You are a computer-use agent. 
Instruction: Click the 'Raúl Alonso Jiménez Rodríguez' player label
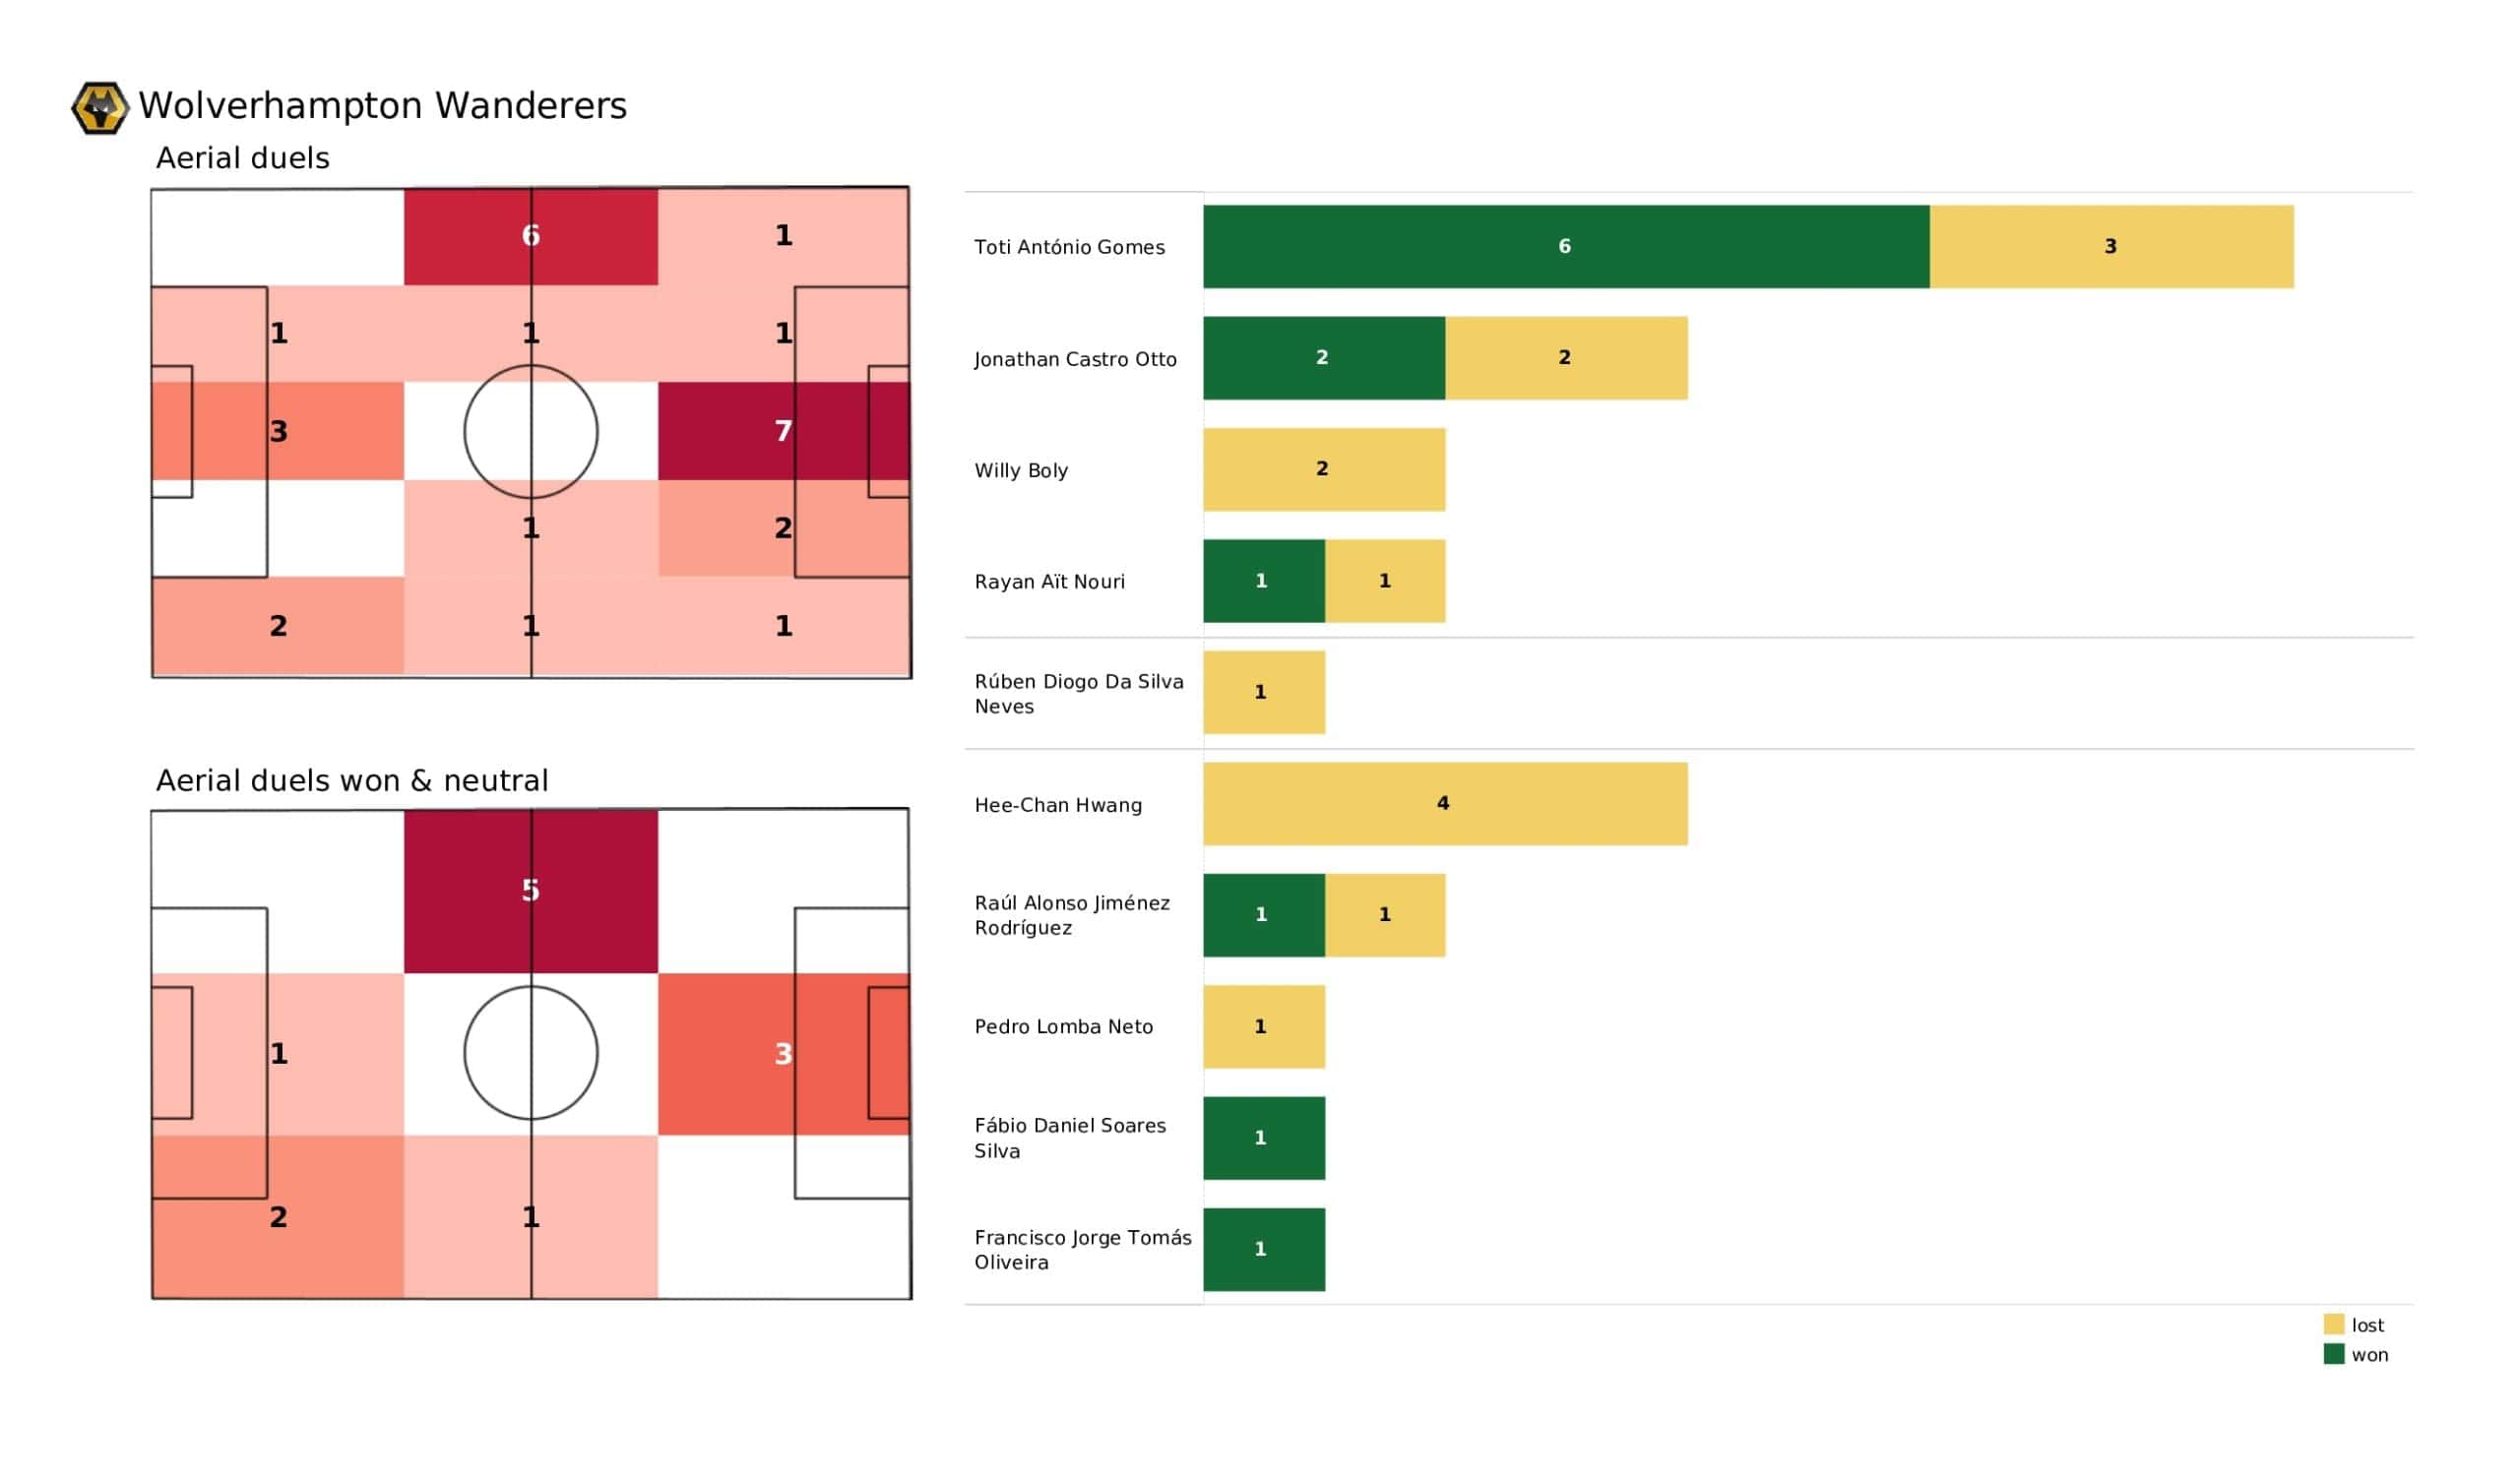(x=1071, y=915)
